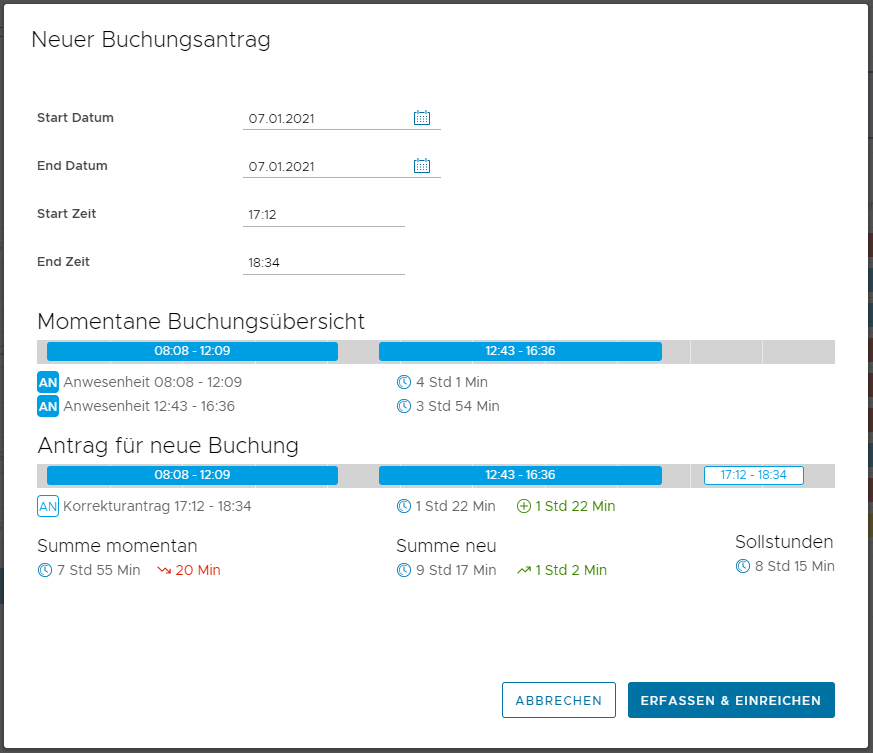The width and height of the screenshot is (873, 753).
Task: Click green plus icon beside 1 Std 22 Min
Action: pyautogui.click(x=524, y=506)
